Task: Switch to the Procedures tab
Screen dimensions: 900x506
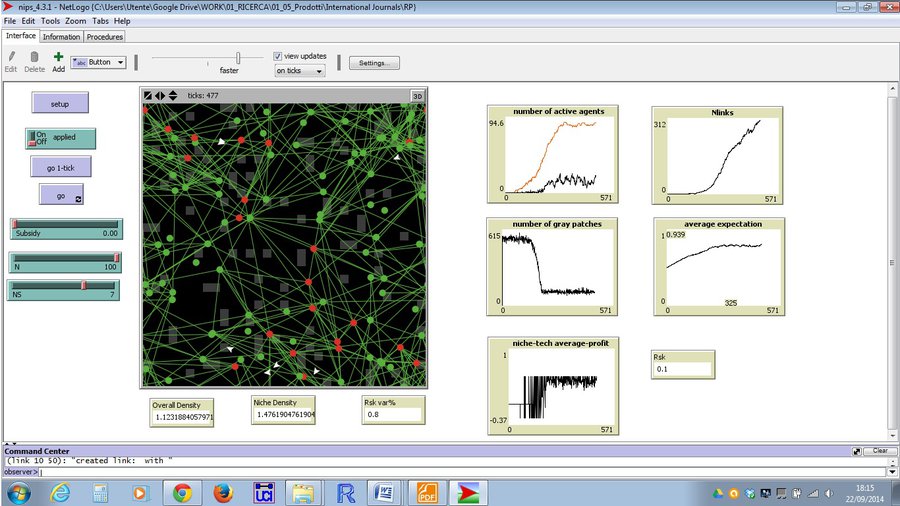Action: click(x=104, y=37)
